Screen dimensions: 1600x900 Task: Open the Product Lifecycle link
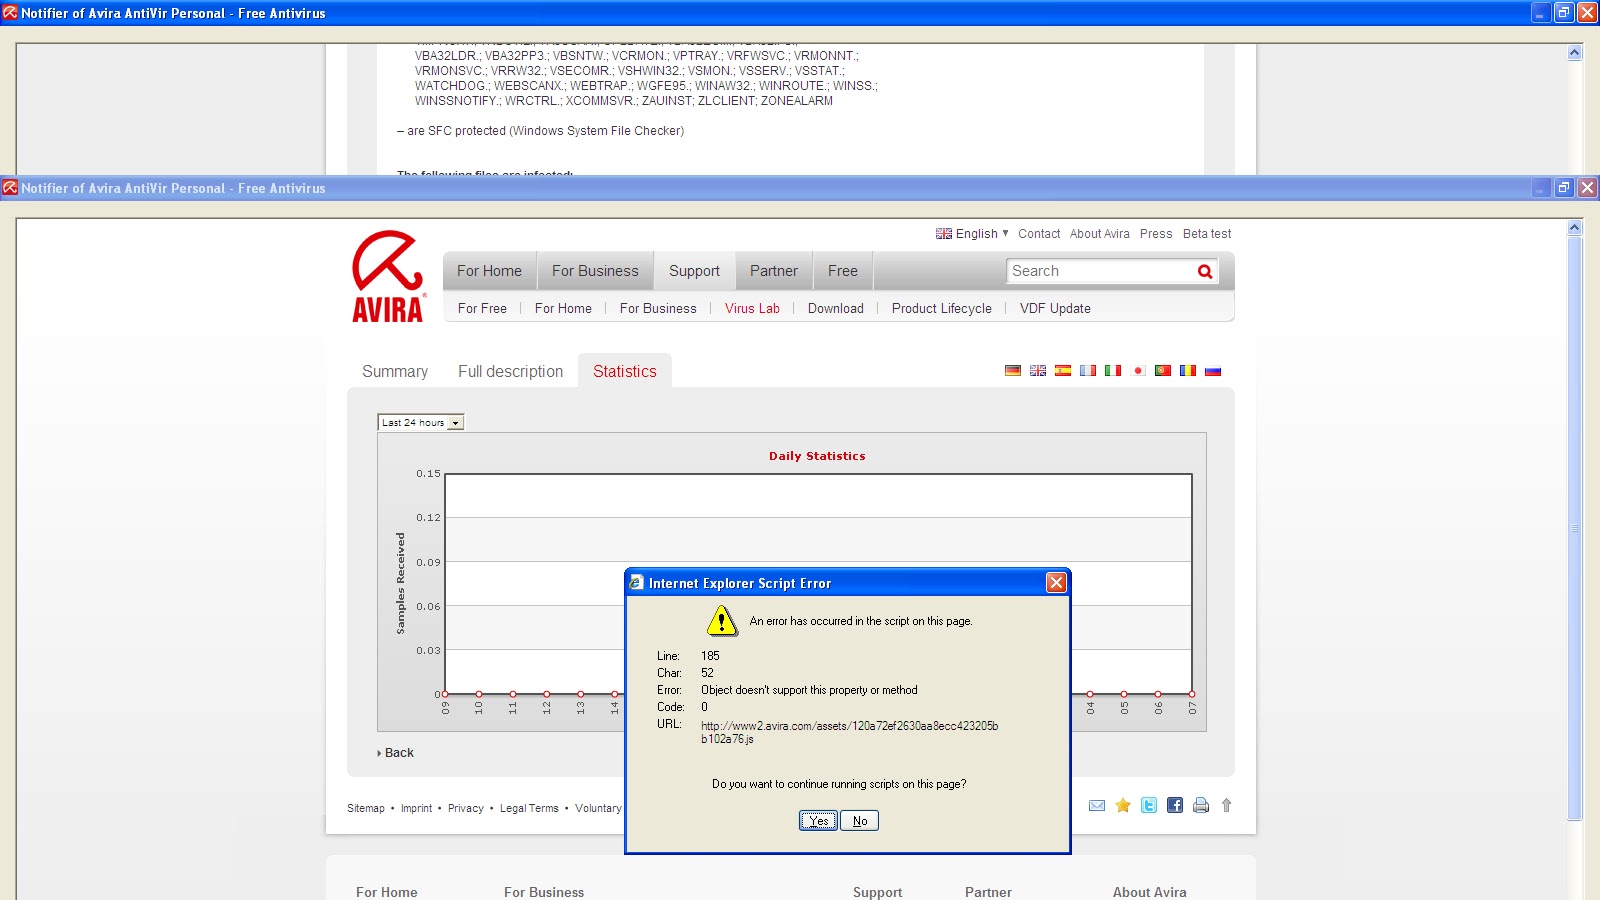[x=942, y=309]
